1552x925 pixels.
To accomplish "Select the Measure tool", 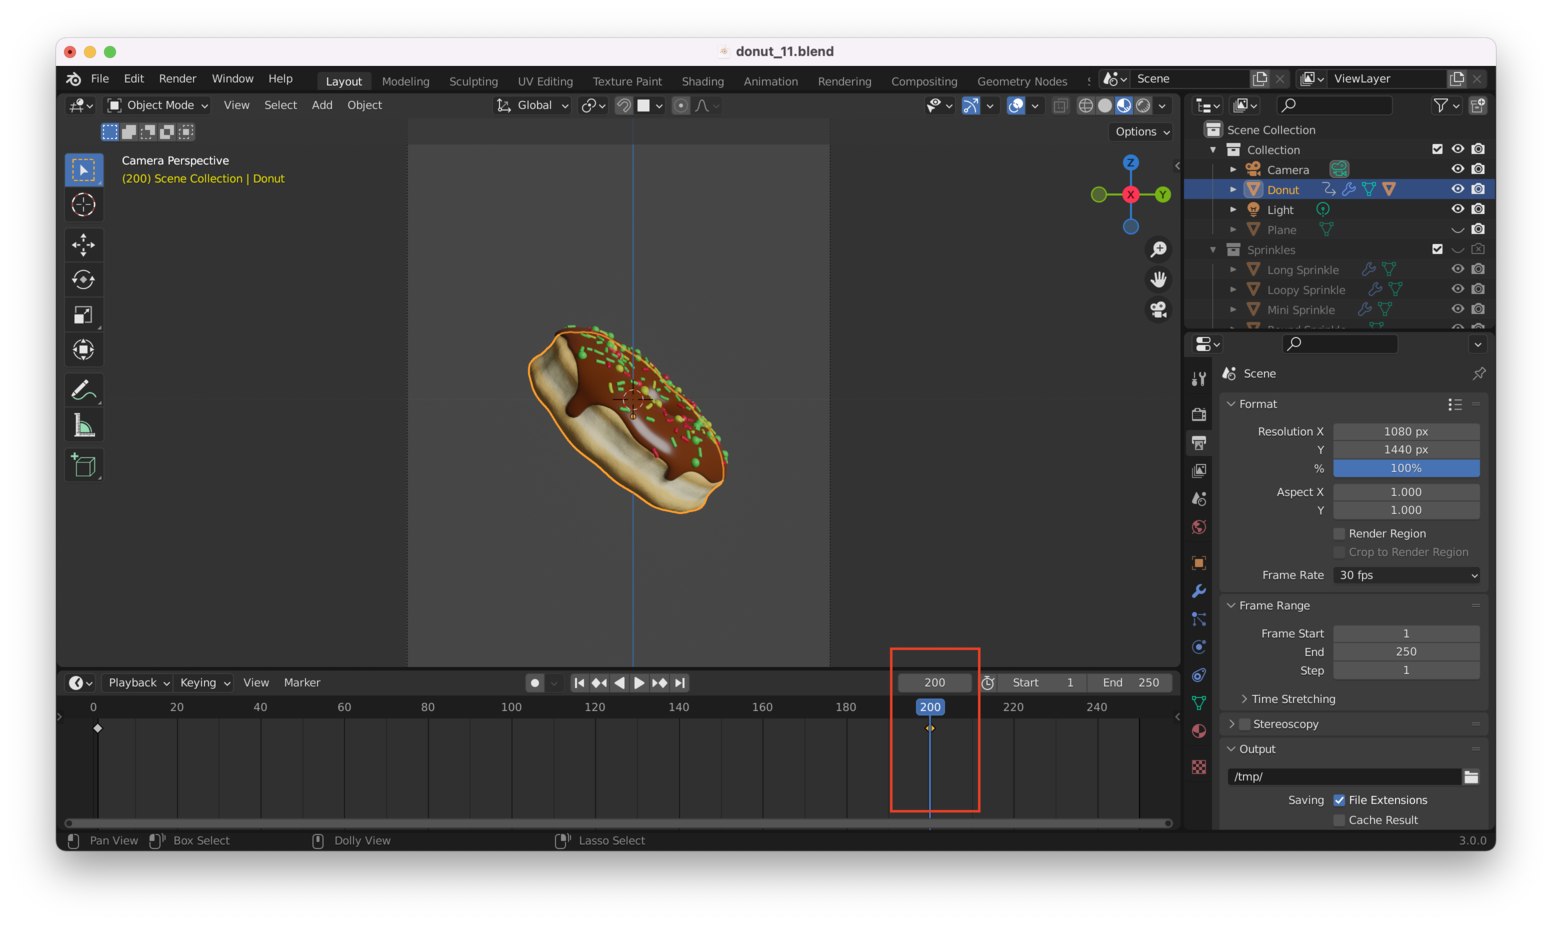I will (84, 424).
